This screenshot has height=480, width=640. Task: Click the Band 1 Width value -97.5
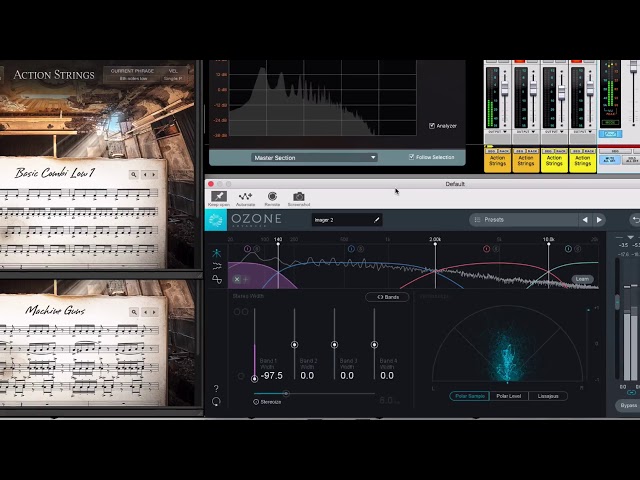(x=271, y=376)
